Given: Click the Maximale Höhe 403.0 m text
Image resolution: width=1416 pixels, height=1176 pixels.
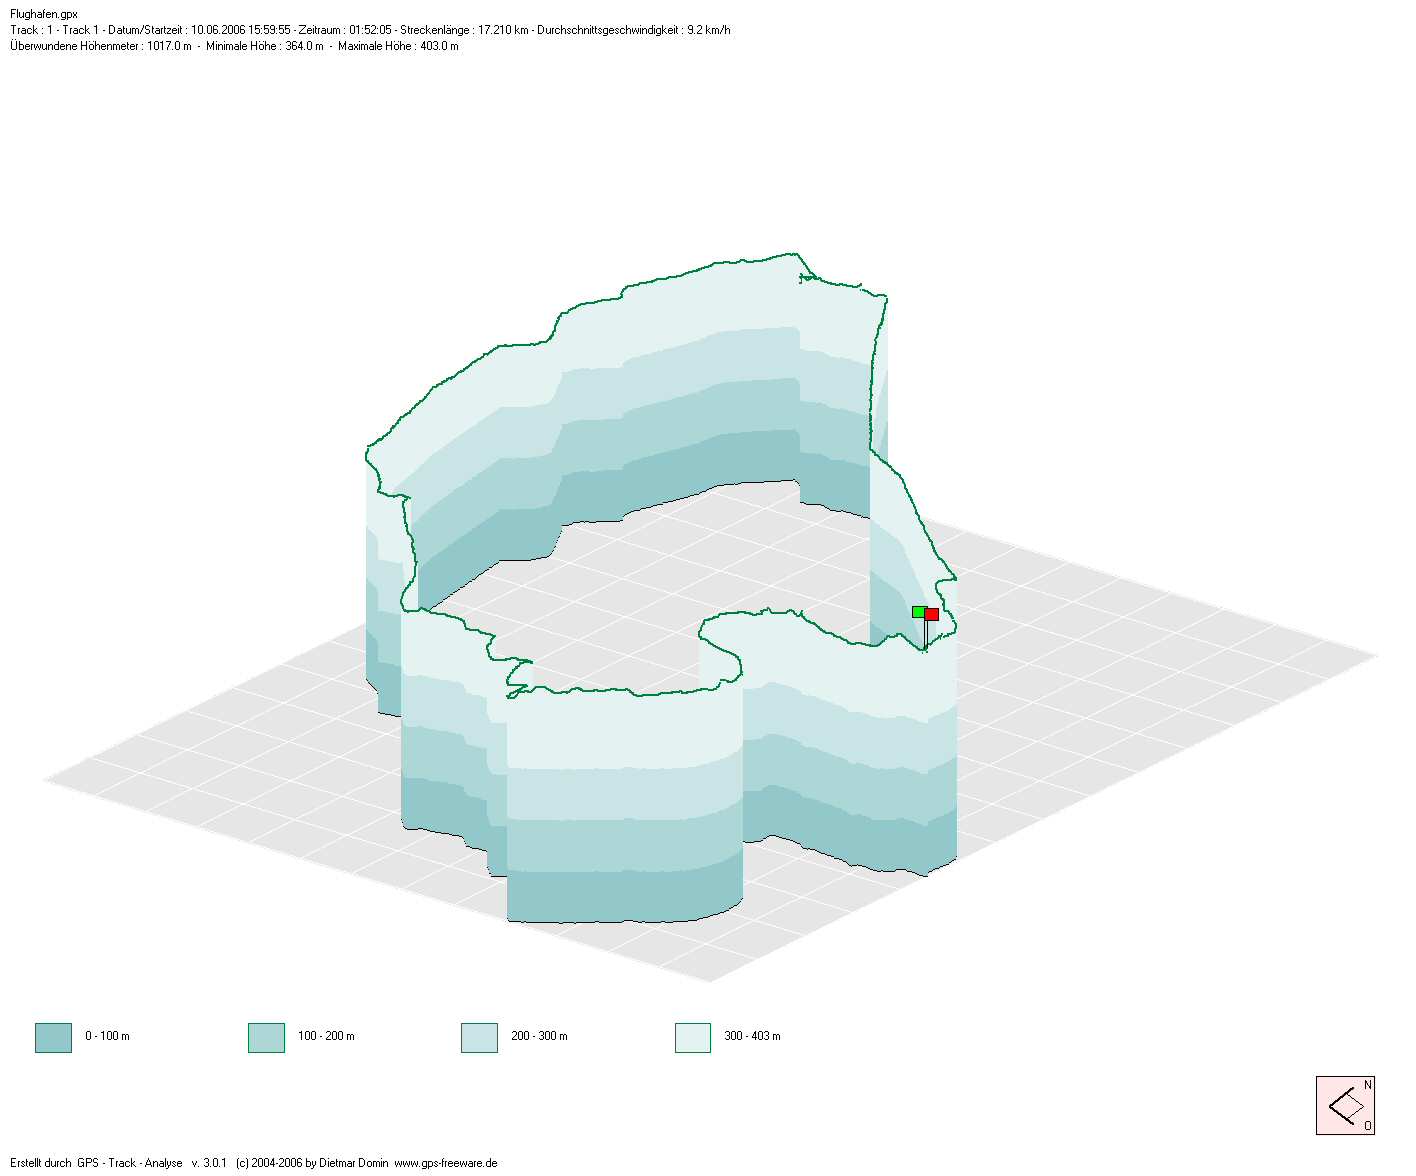Looking at the screenshot, I should (398, 46).
